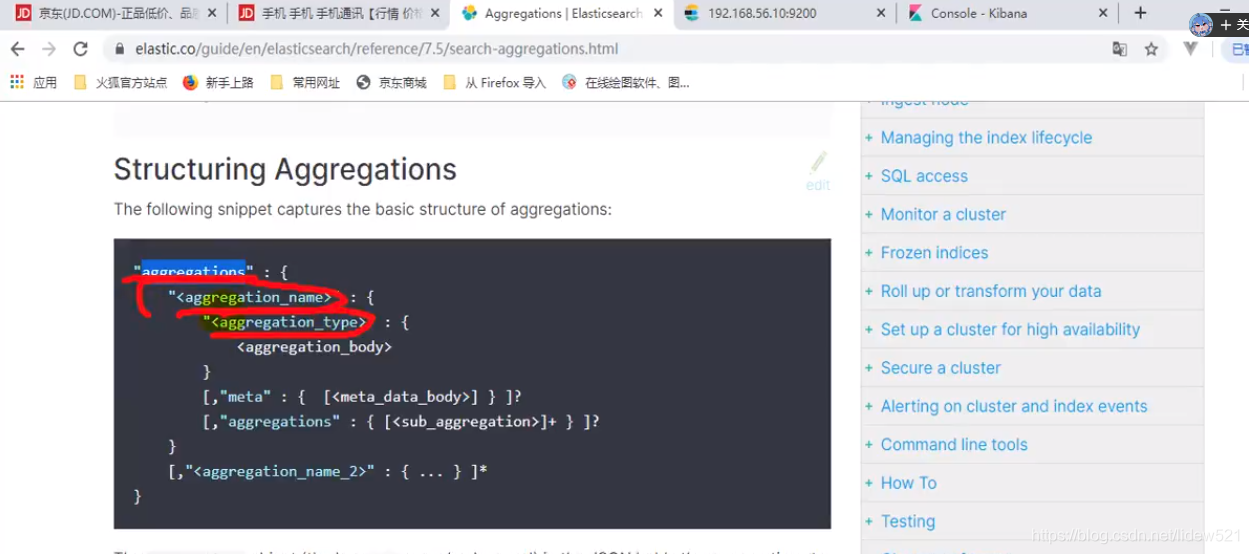Go forward to the next page

tap(48, 49)
